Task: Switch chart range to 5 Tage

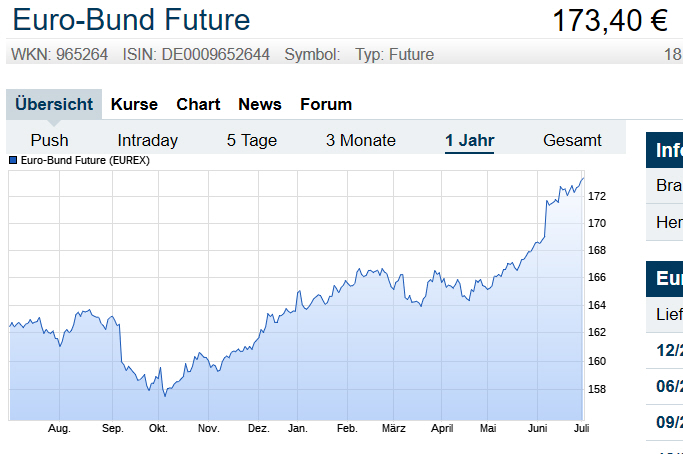Action: coord(252,140)
